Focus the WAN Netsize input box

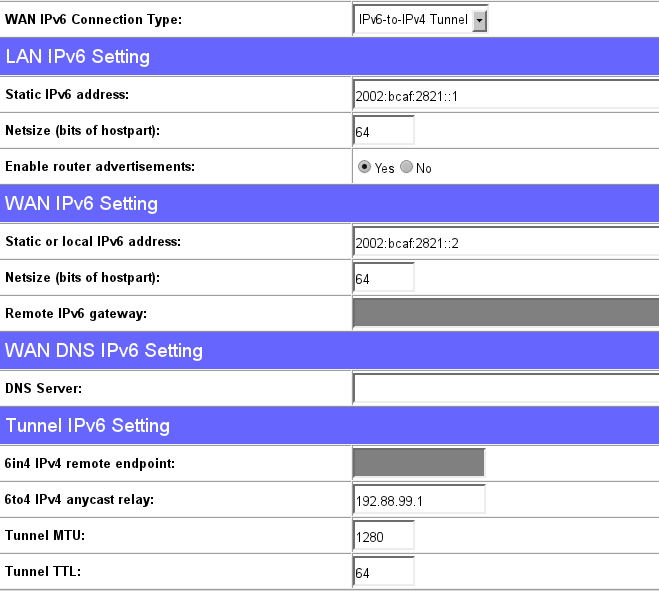click(x=384, y=278)
